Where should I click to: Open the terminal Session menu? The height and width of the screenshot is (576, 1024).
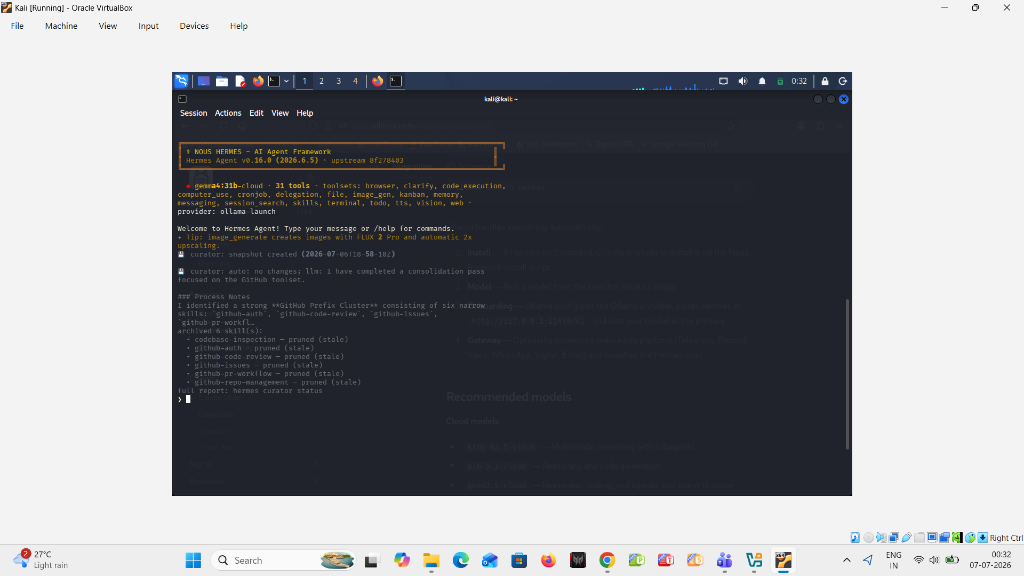tap(193, 113)
